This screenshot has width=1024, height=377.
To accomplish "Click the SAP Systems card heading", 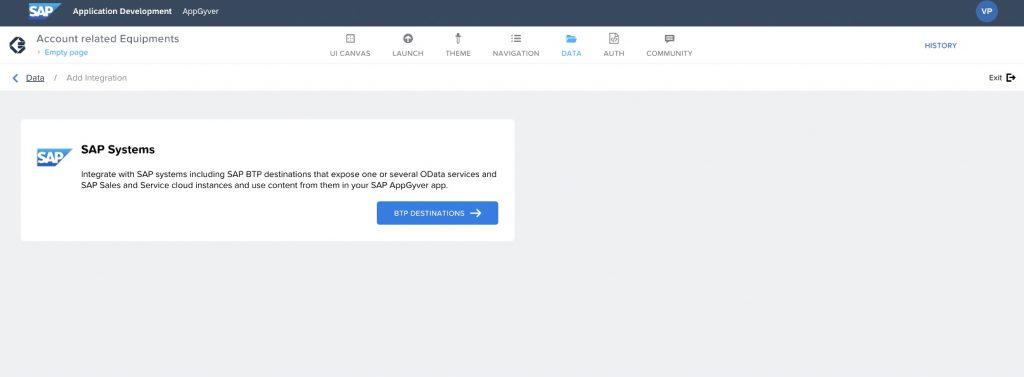I will pos(118,150).
